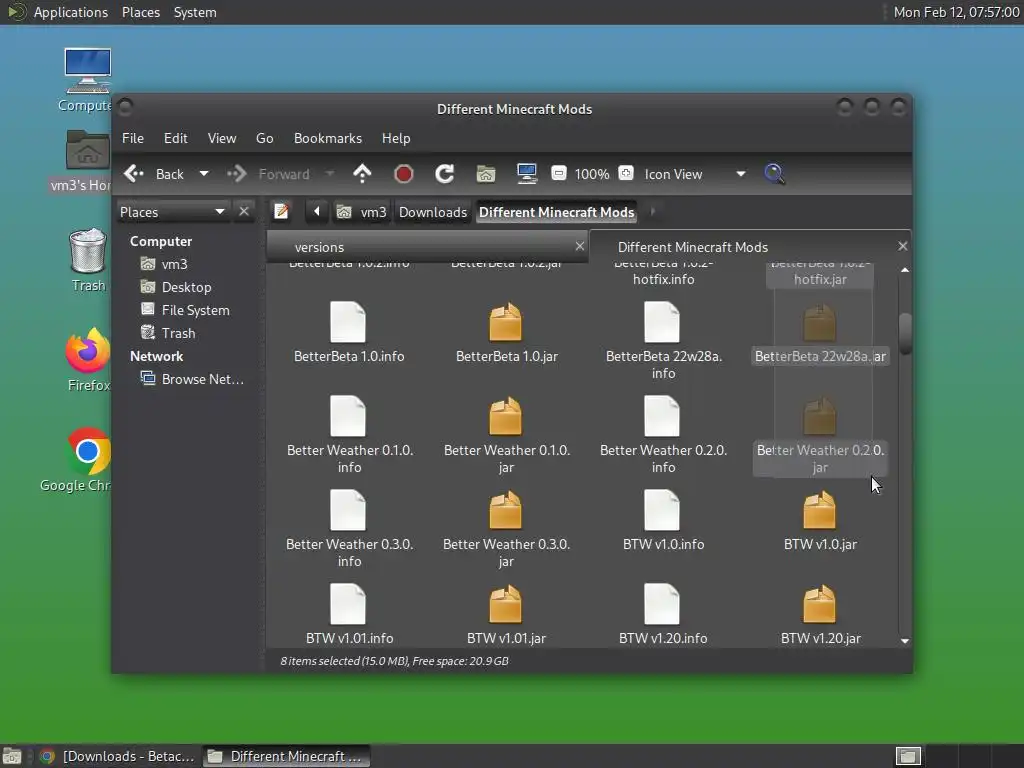The width and height of the screenshot is (1024, 768).
Task: Select BTW v1.20.jar package icon
Action: [x=820, y=604]
